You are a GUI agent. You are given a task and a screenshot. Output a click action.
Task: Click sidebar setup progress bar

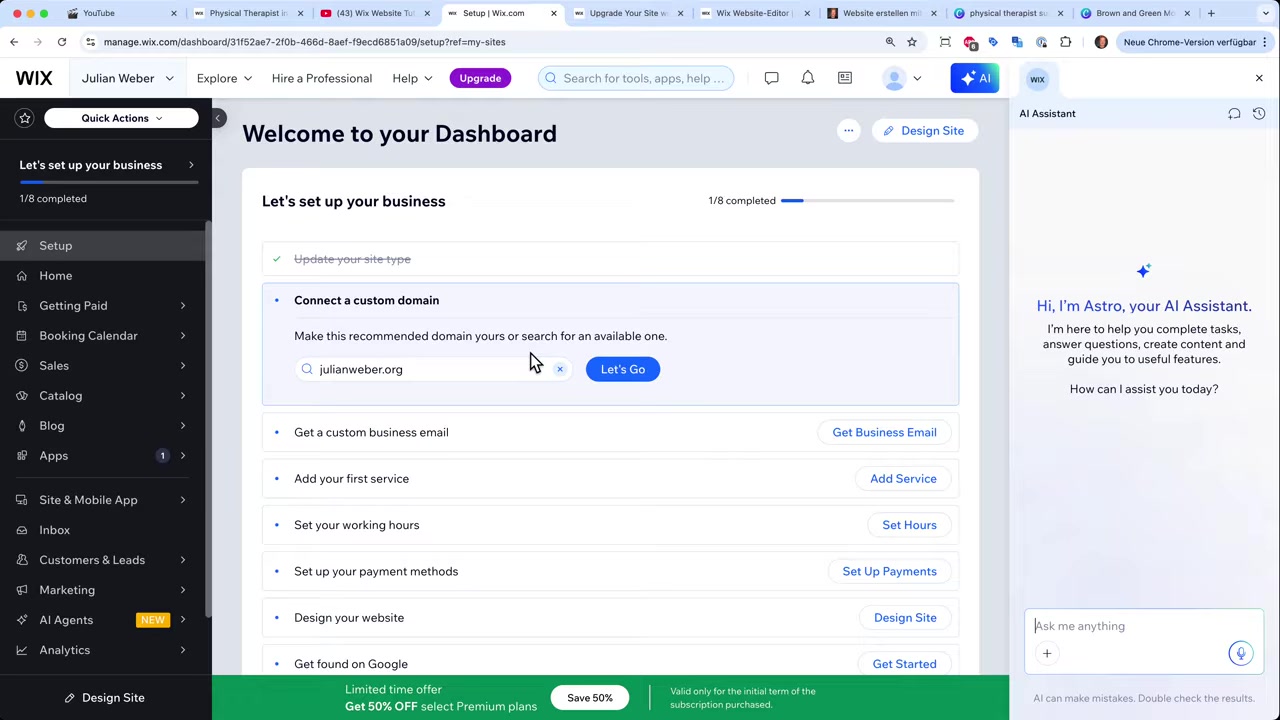tap(109, 182)
